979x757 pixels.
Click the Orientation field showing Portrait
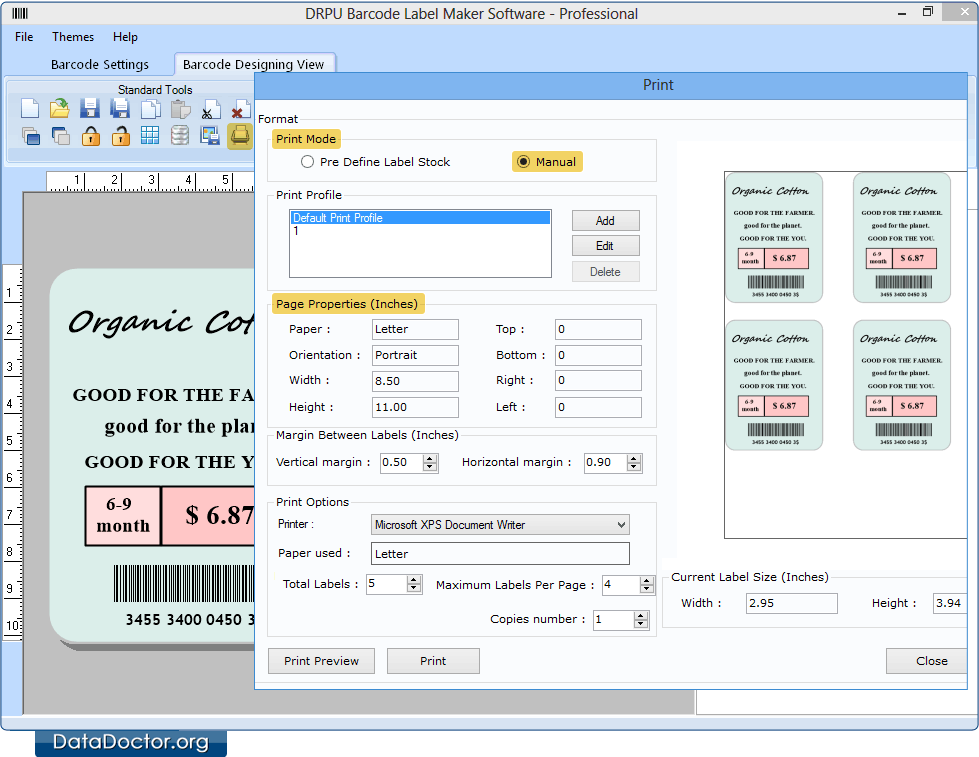415,355
